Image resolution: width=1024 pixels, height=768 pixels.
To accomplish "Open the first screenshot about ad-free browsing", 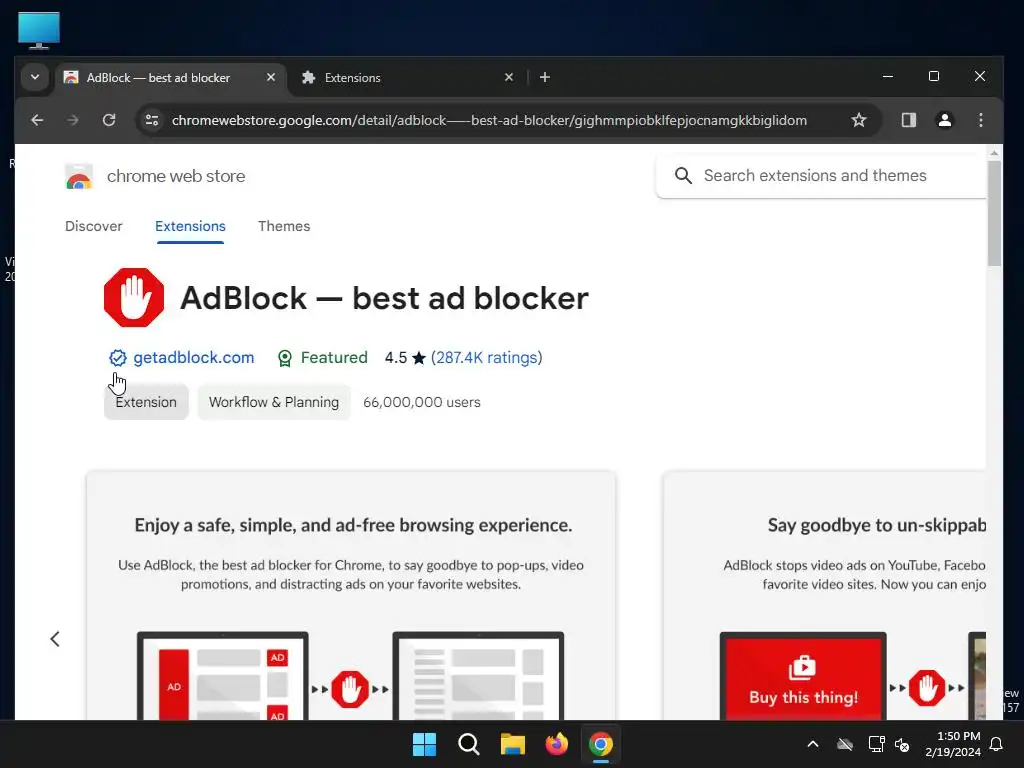I will pos(351,596).
